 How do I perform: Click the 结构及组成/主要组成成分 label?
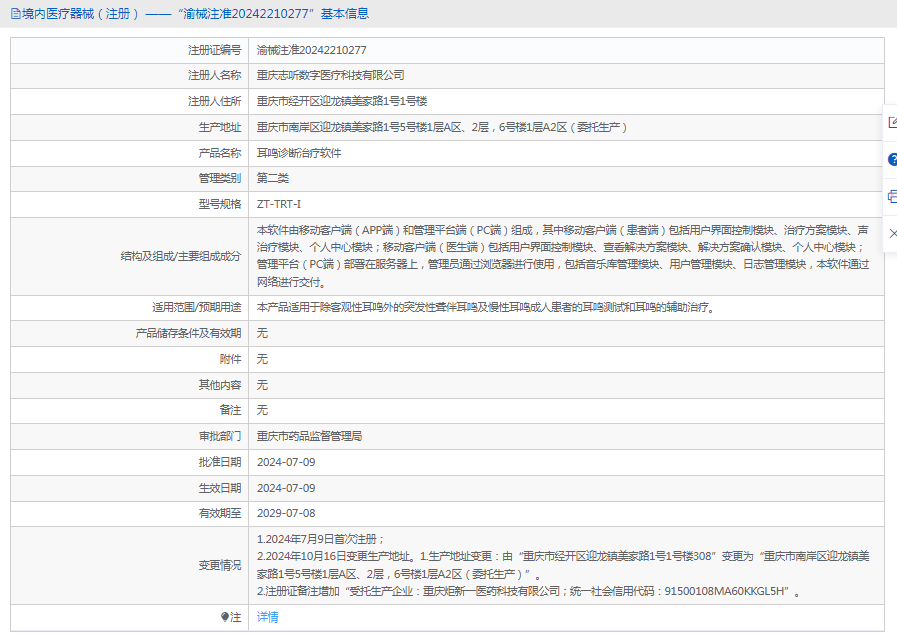[x=181, y=256]
